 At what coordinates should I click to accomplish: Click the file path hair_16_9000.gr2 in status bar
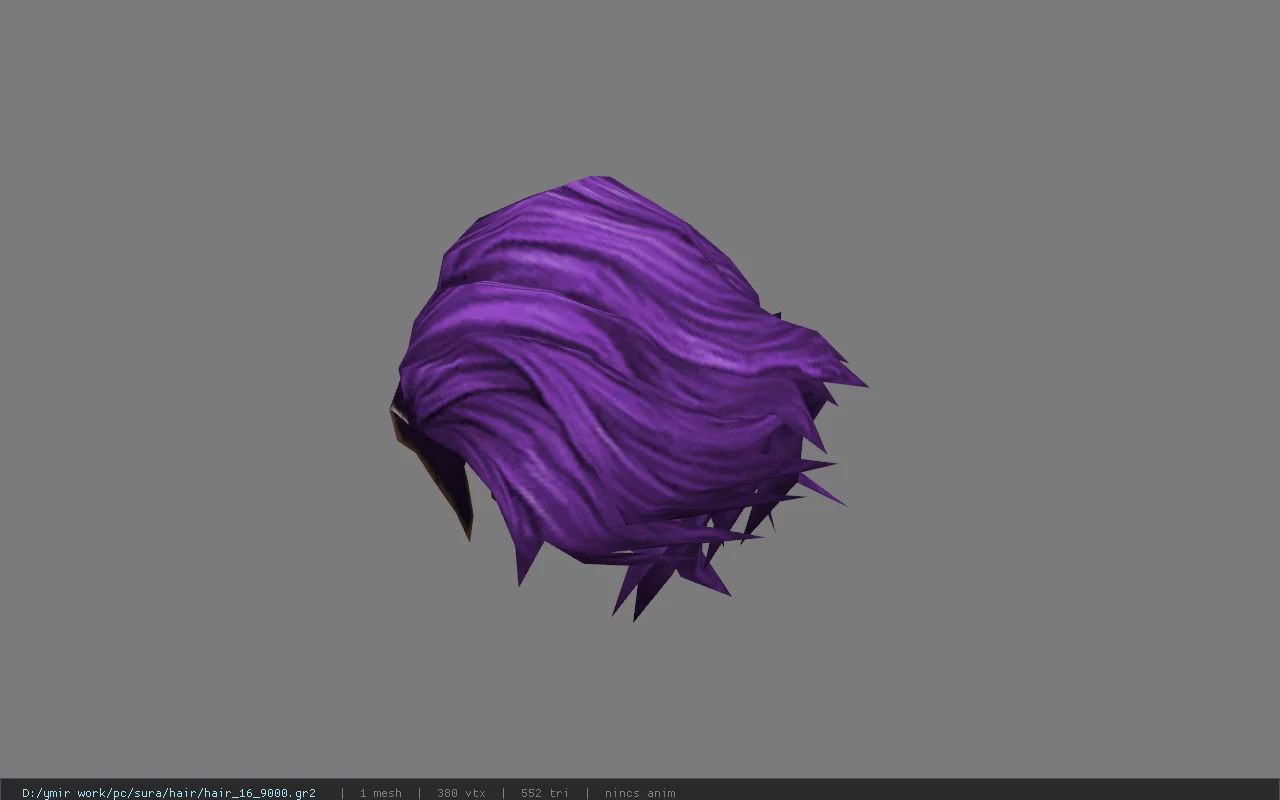tap(168, 793)
